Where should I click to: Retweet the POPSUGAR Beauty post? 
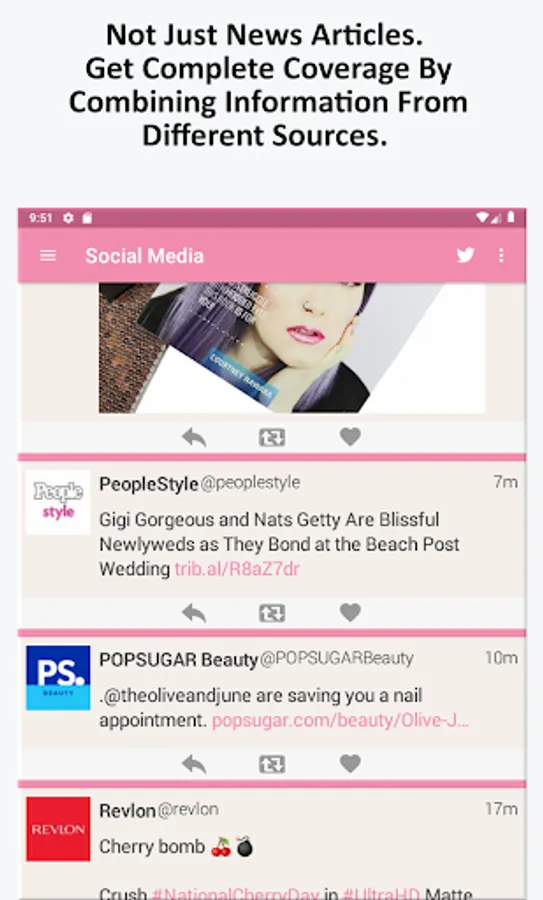click(x=272, y=764)
